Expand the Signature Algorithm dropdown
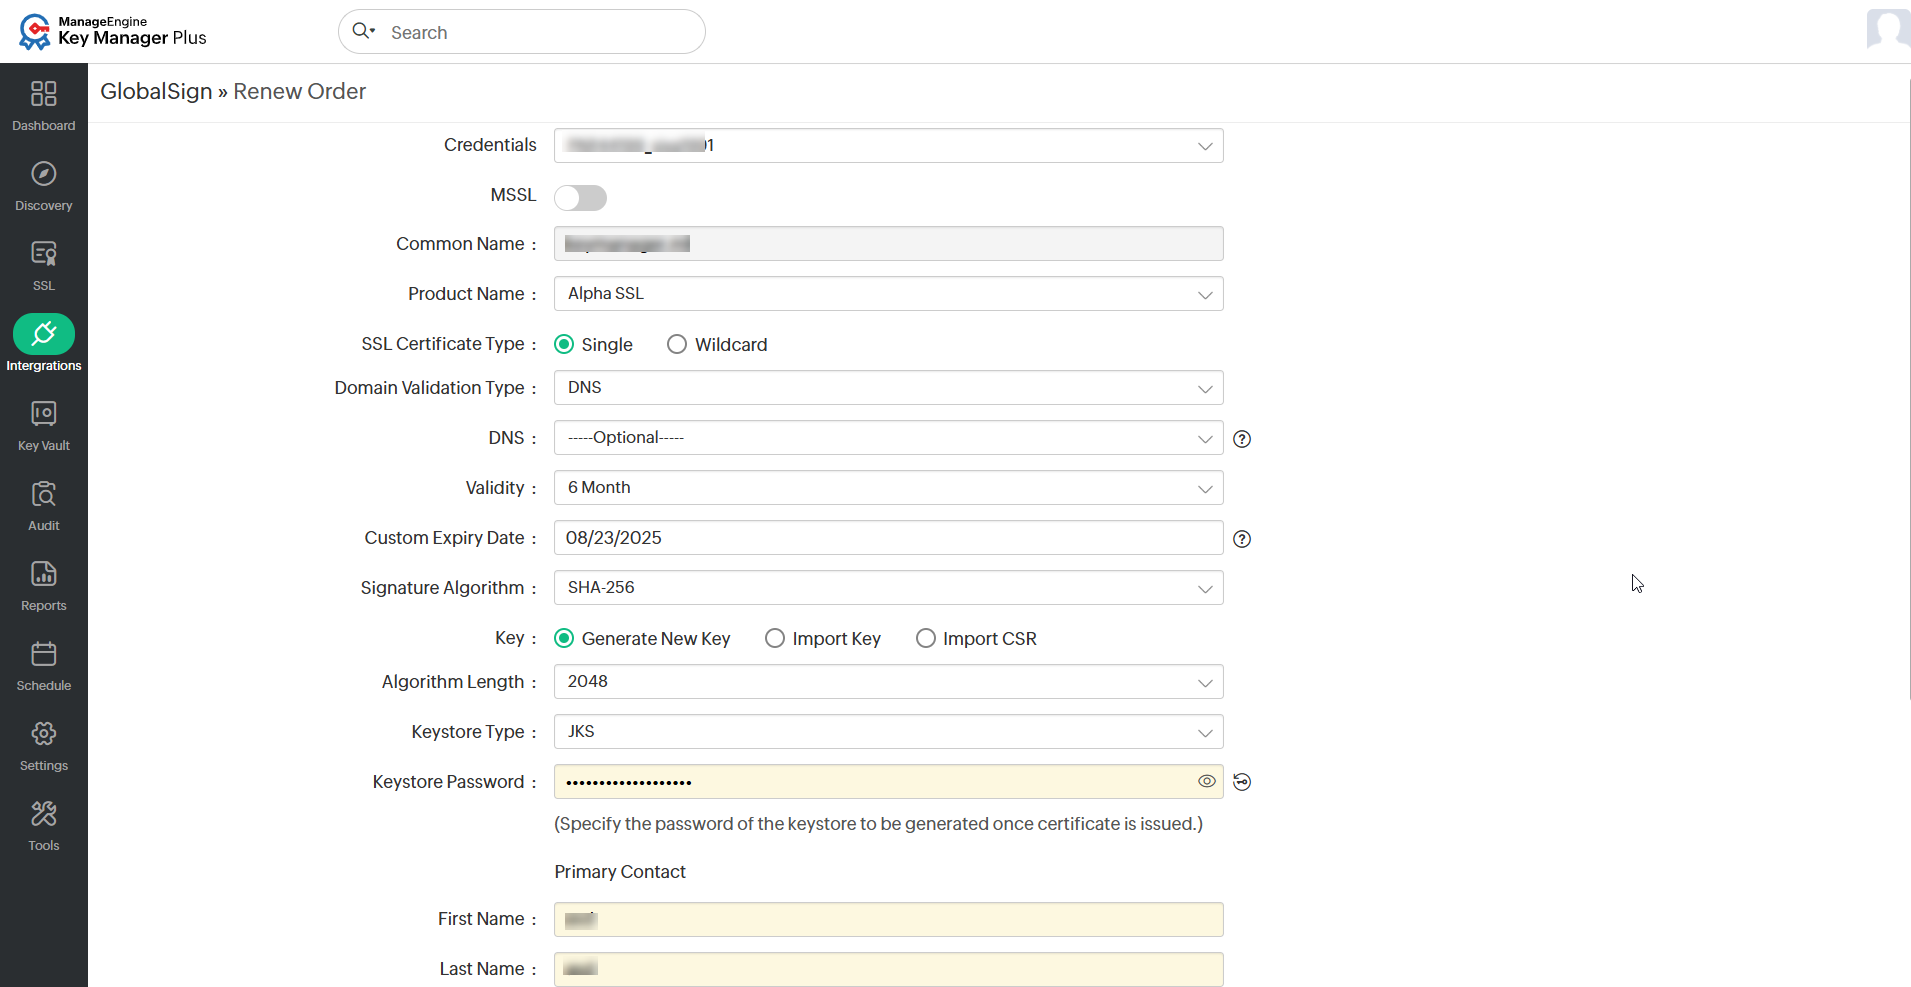 889,588
